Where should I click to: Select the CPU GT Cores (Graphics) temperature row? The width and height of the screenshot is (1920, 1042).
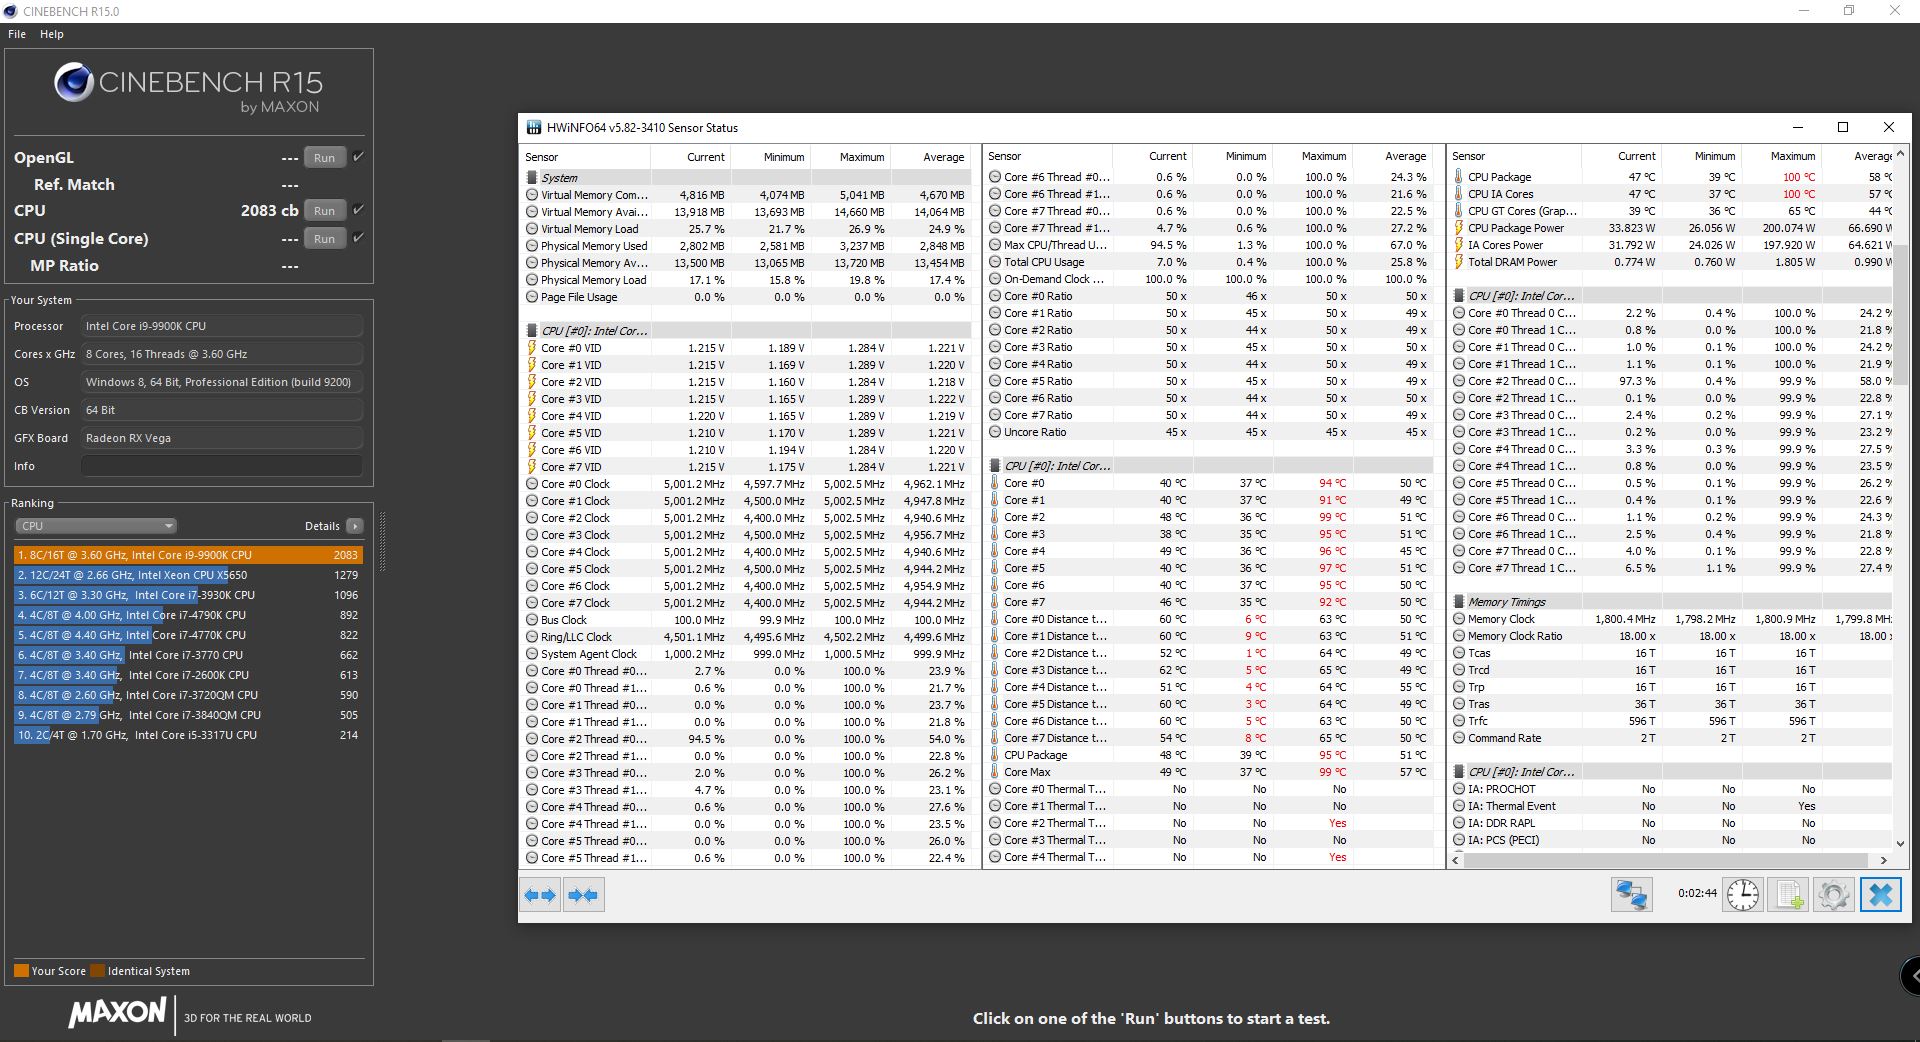point(1671,211)
